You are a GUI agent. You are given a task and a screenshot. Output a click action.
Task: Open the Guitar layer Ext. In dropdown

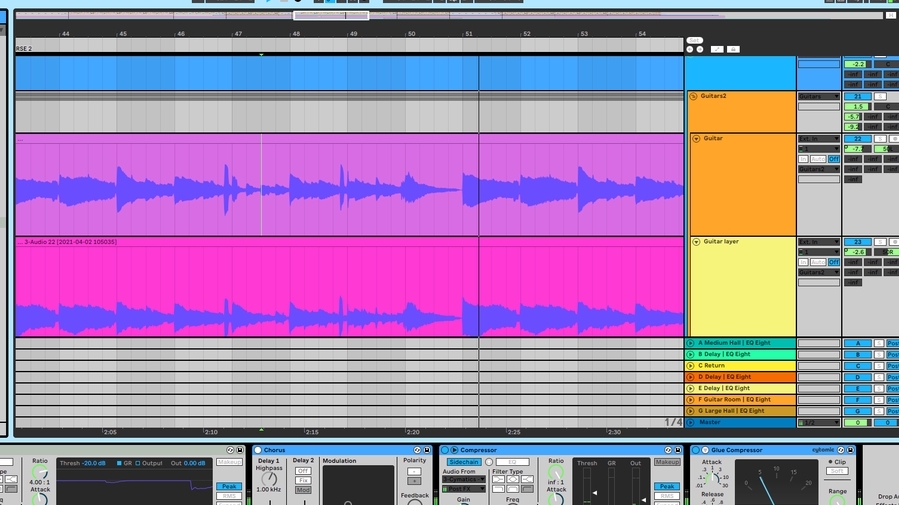pos(819,242)
